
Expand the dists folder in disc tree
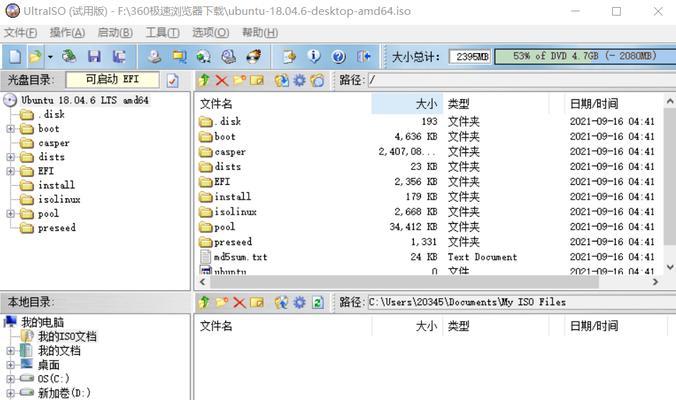click(x=11, y=157)
